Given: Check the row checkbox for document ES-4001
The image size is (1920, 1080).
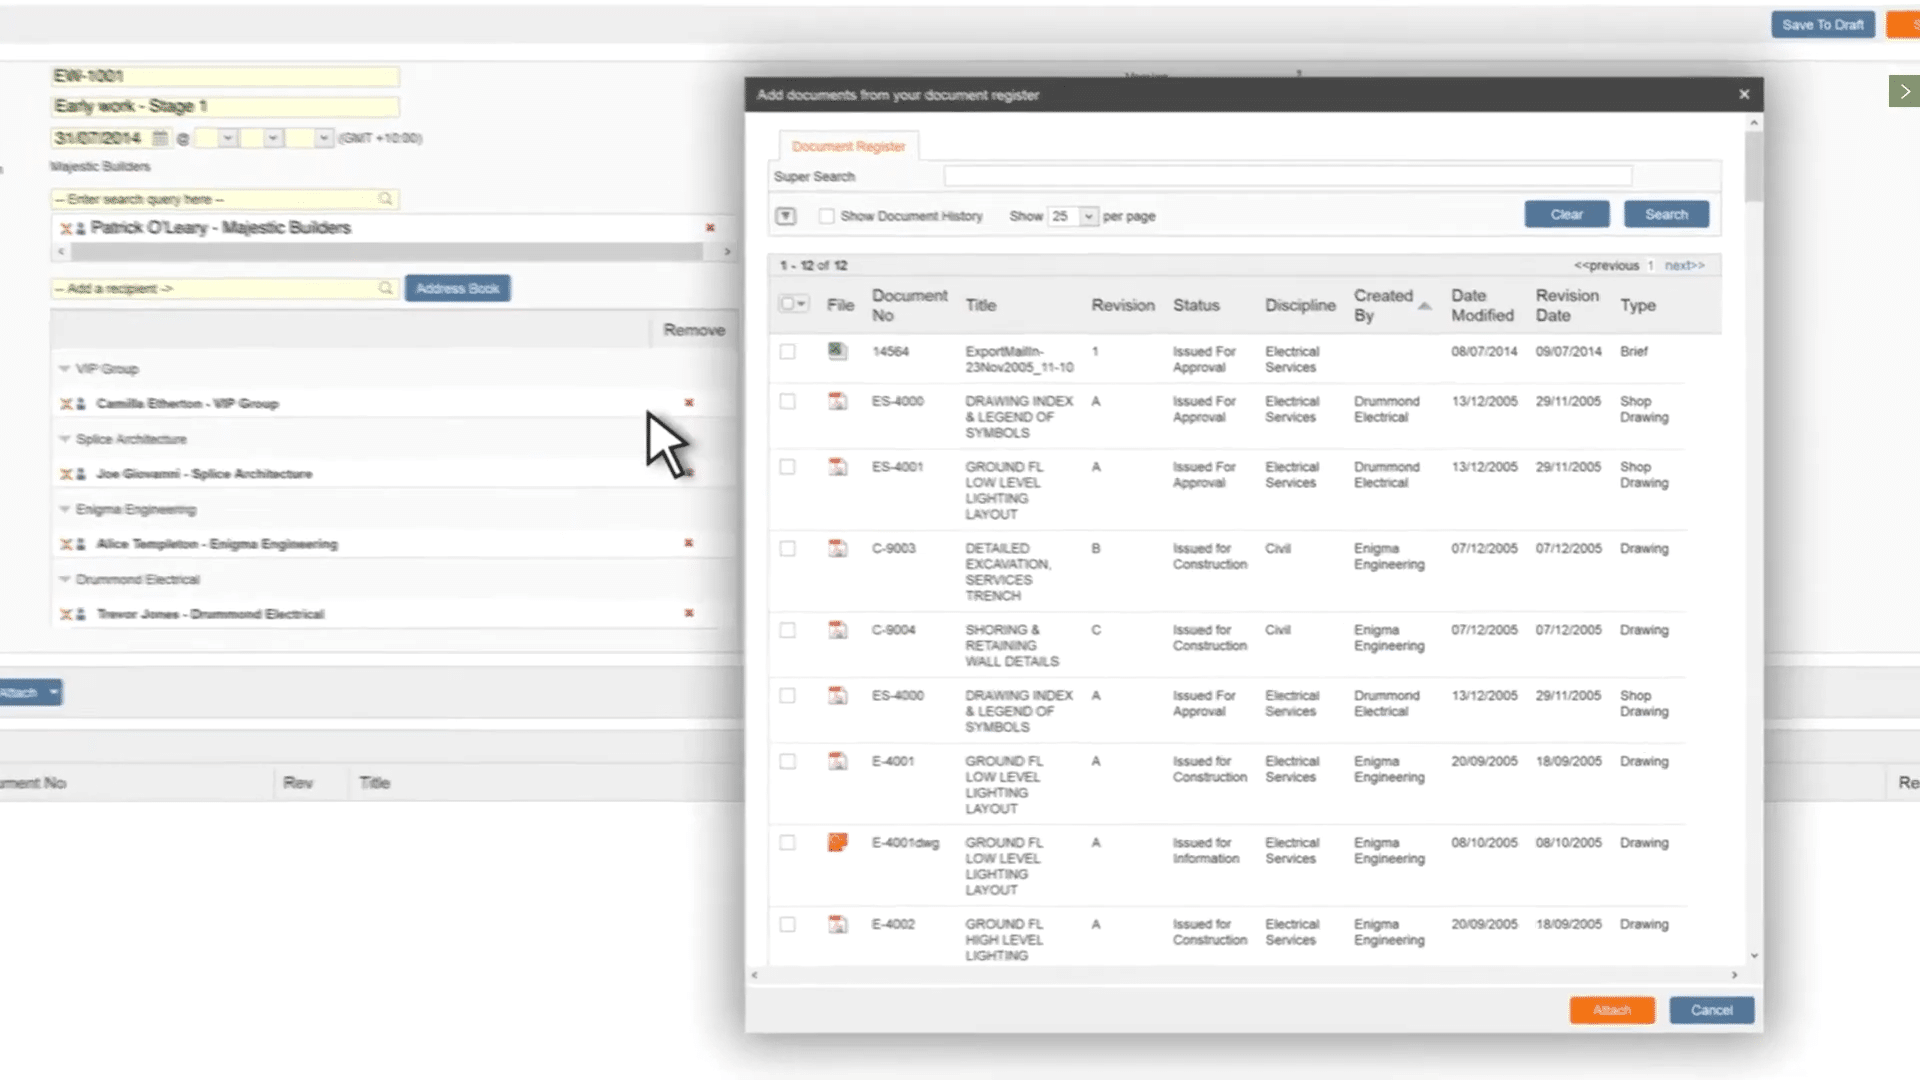Looking at the screenshot, I should [787, 467].
